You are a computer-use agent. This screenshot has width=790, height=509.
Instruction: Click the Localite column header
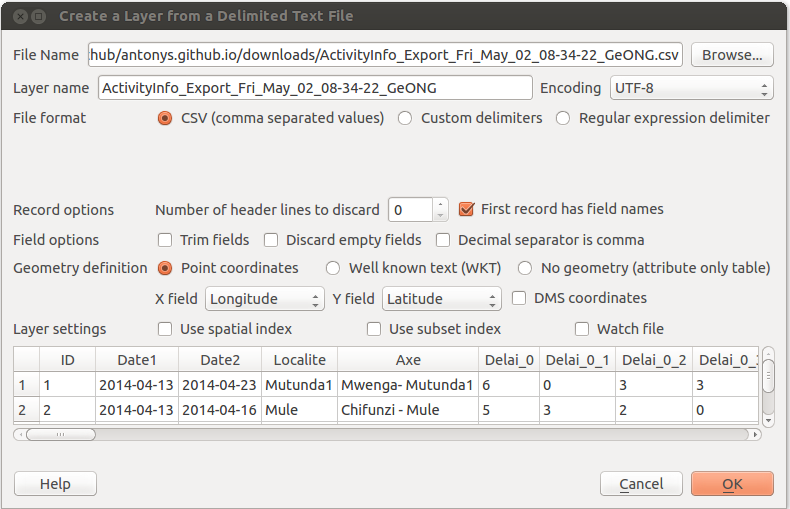tap(299, 359)
